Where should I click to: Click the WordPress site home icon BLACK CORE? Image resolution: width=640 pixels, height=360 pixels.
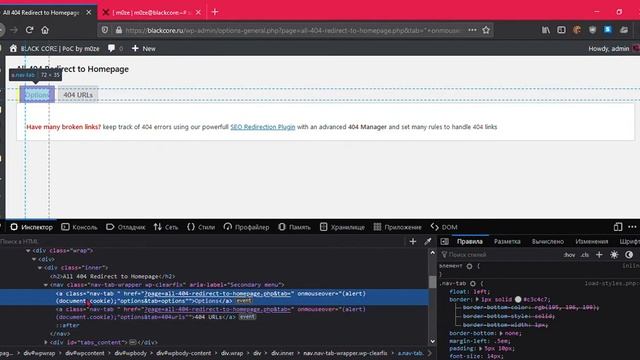point(54,49)
